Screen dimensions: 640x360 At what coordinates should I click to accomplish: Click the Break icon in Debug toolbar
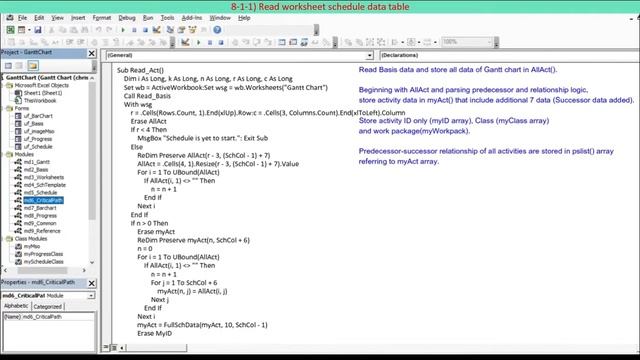(210, 42)
